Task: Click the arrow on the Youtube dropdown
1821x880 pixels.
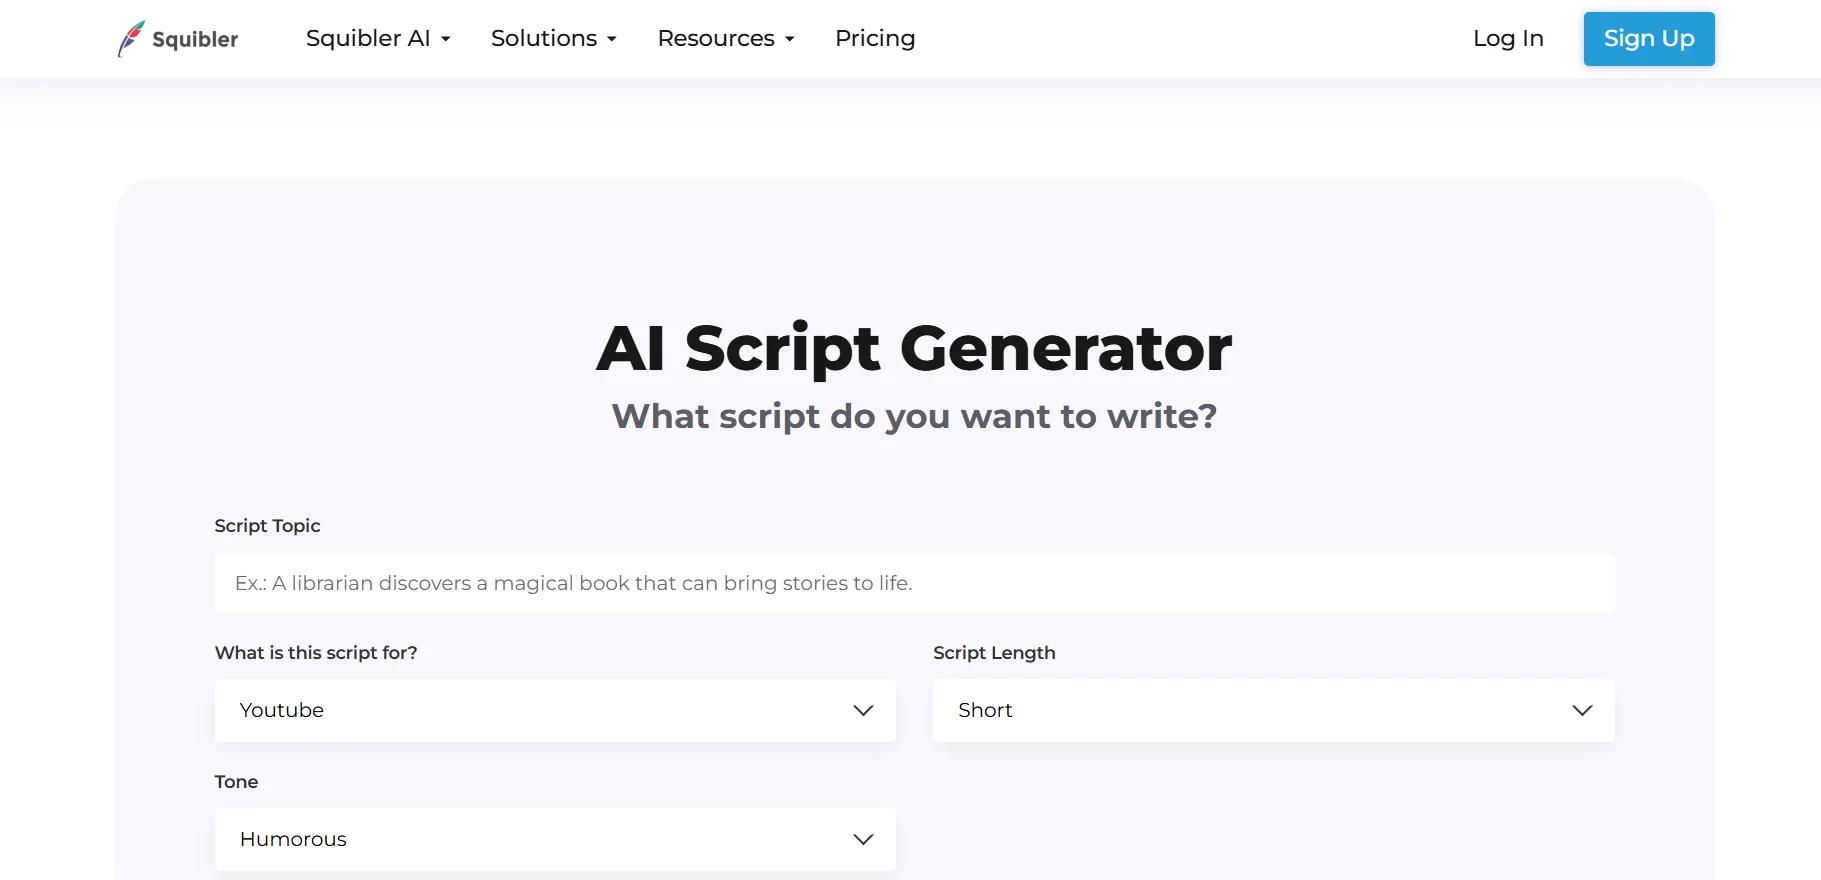Action: (x=862, y=710)
